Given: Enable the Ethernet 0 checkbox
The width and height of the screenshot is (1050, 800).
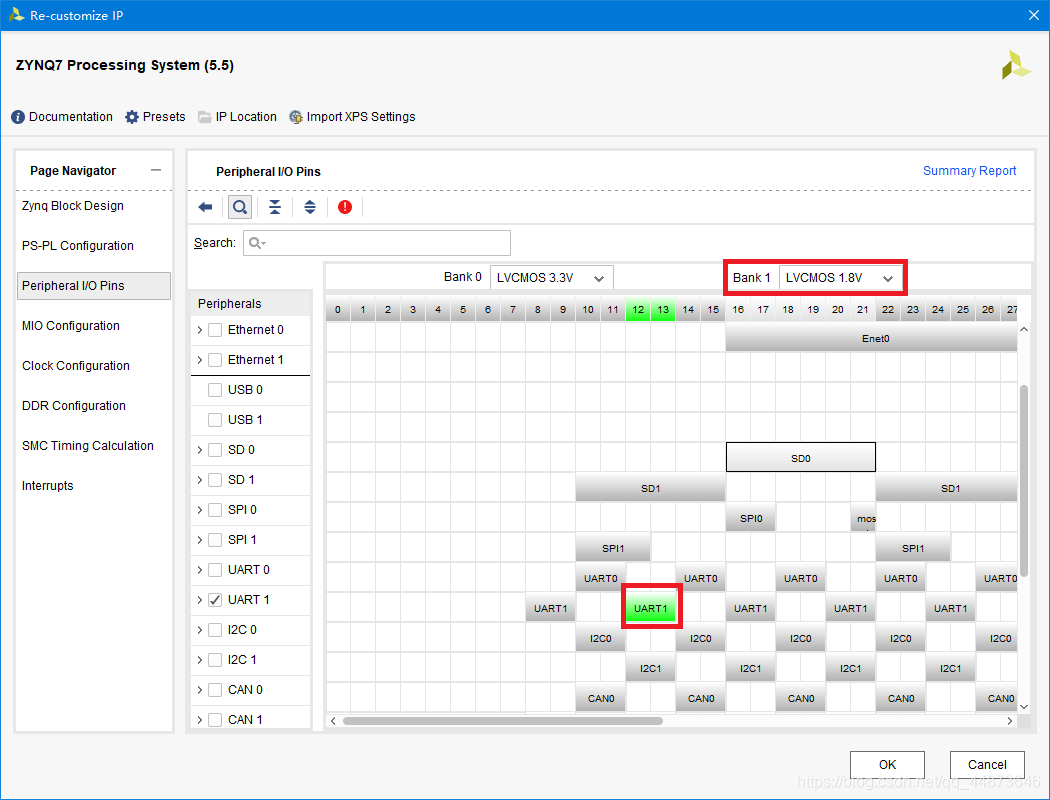Looking at the screenshot, I should [x=215, y=330].
